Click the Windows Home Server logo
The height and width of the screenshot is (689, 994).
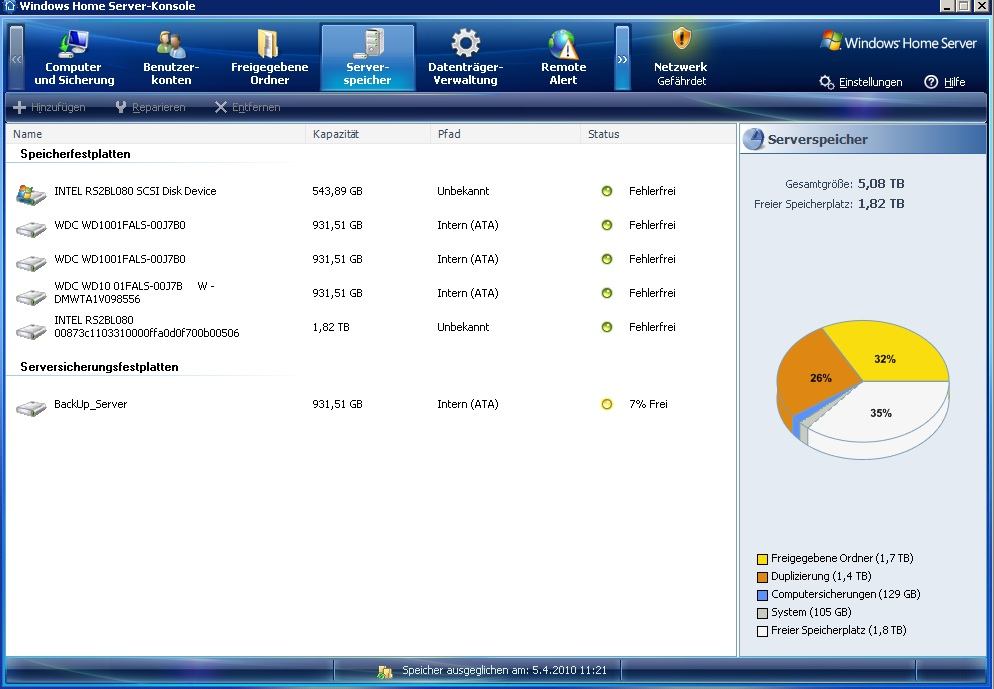898,42
